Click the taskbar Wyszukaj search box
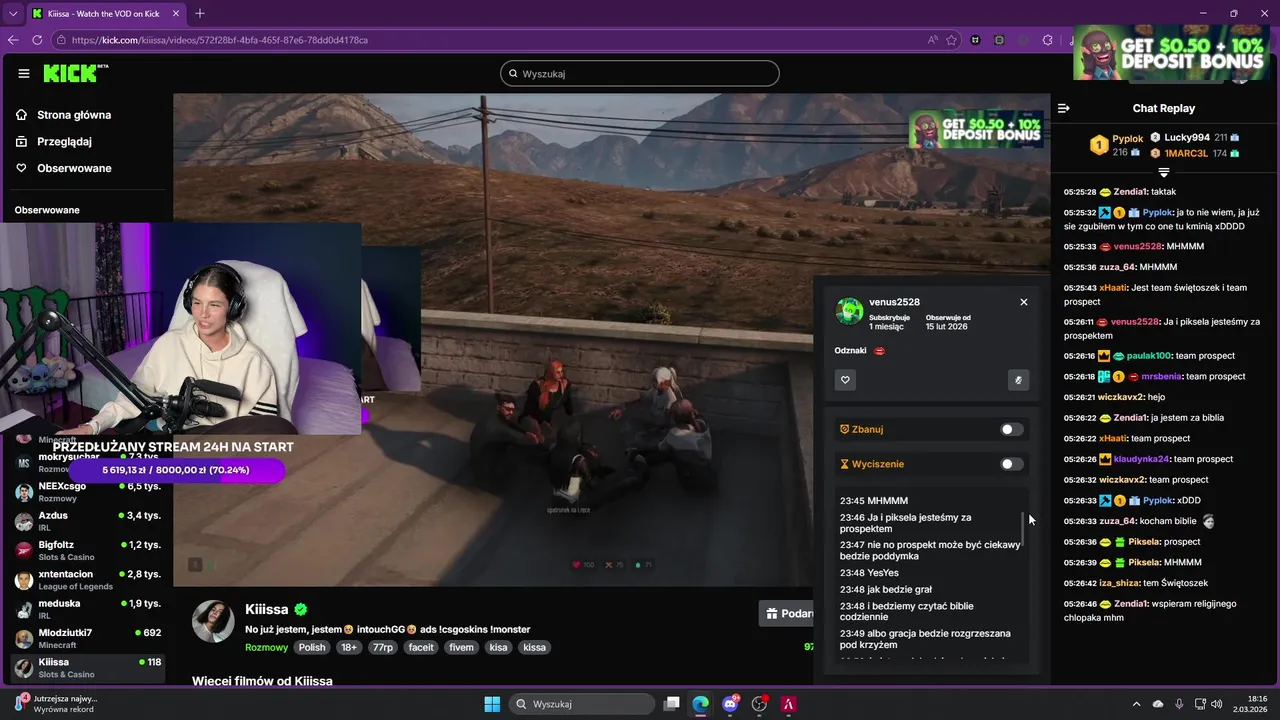Viewport: 1280px width, 720px height. (584, 704)
